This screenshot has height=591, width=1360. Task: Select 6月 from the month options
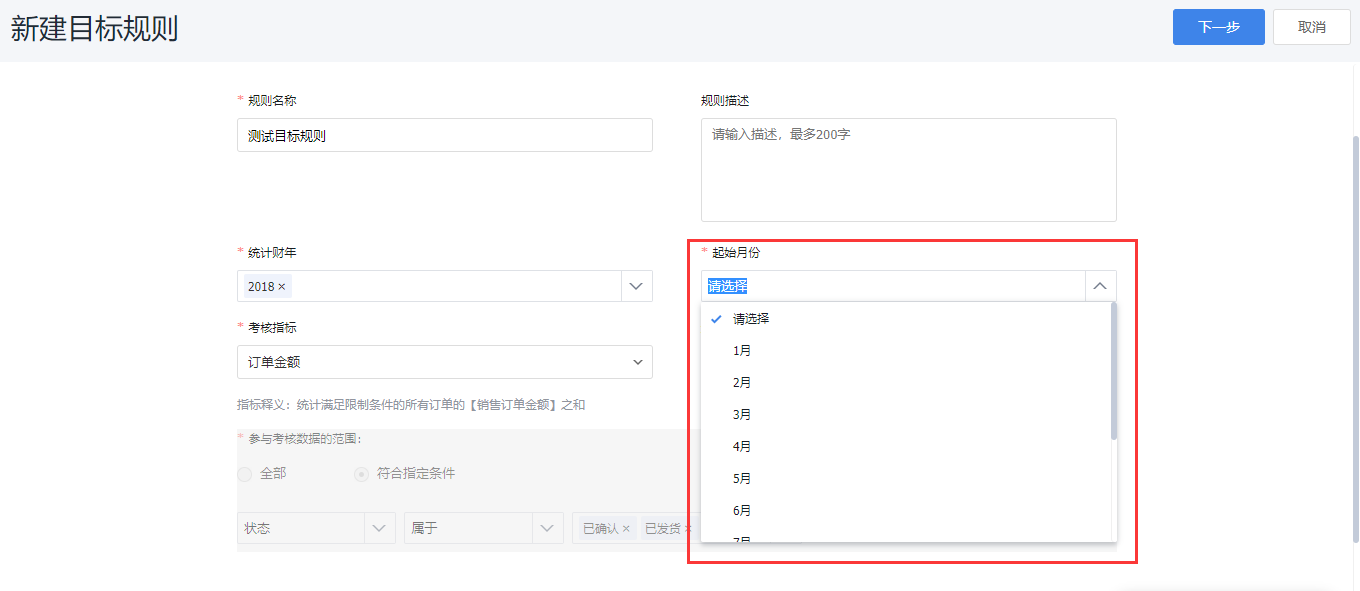click(x=742, y=511)
